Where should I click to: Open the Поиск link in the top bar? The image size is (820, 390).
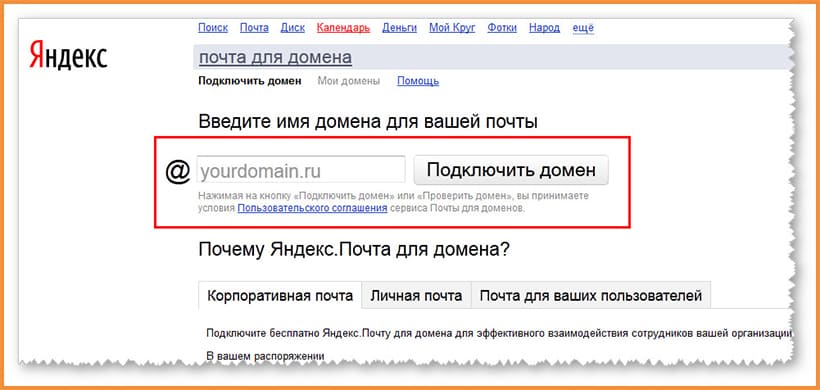pos(213,28)
